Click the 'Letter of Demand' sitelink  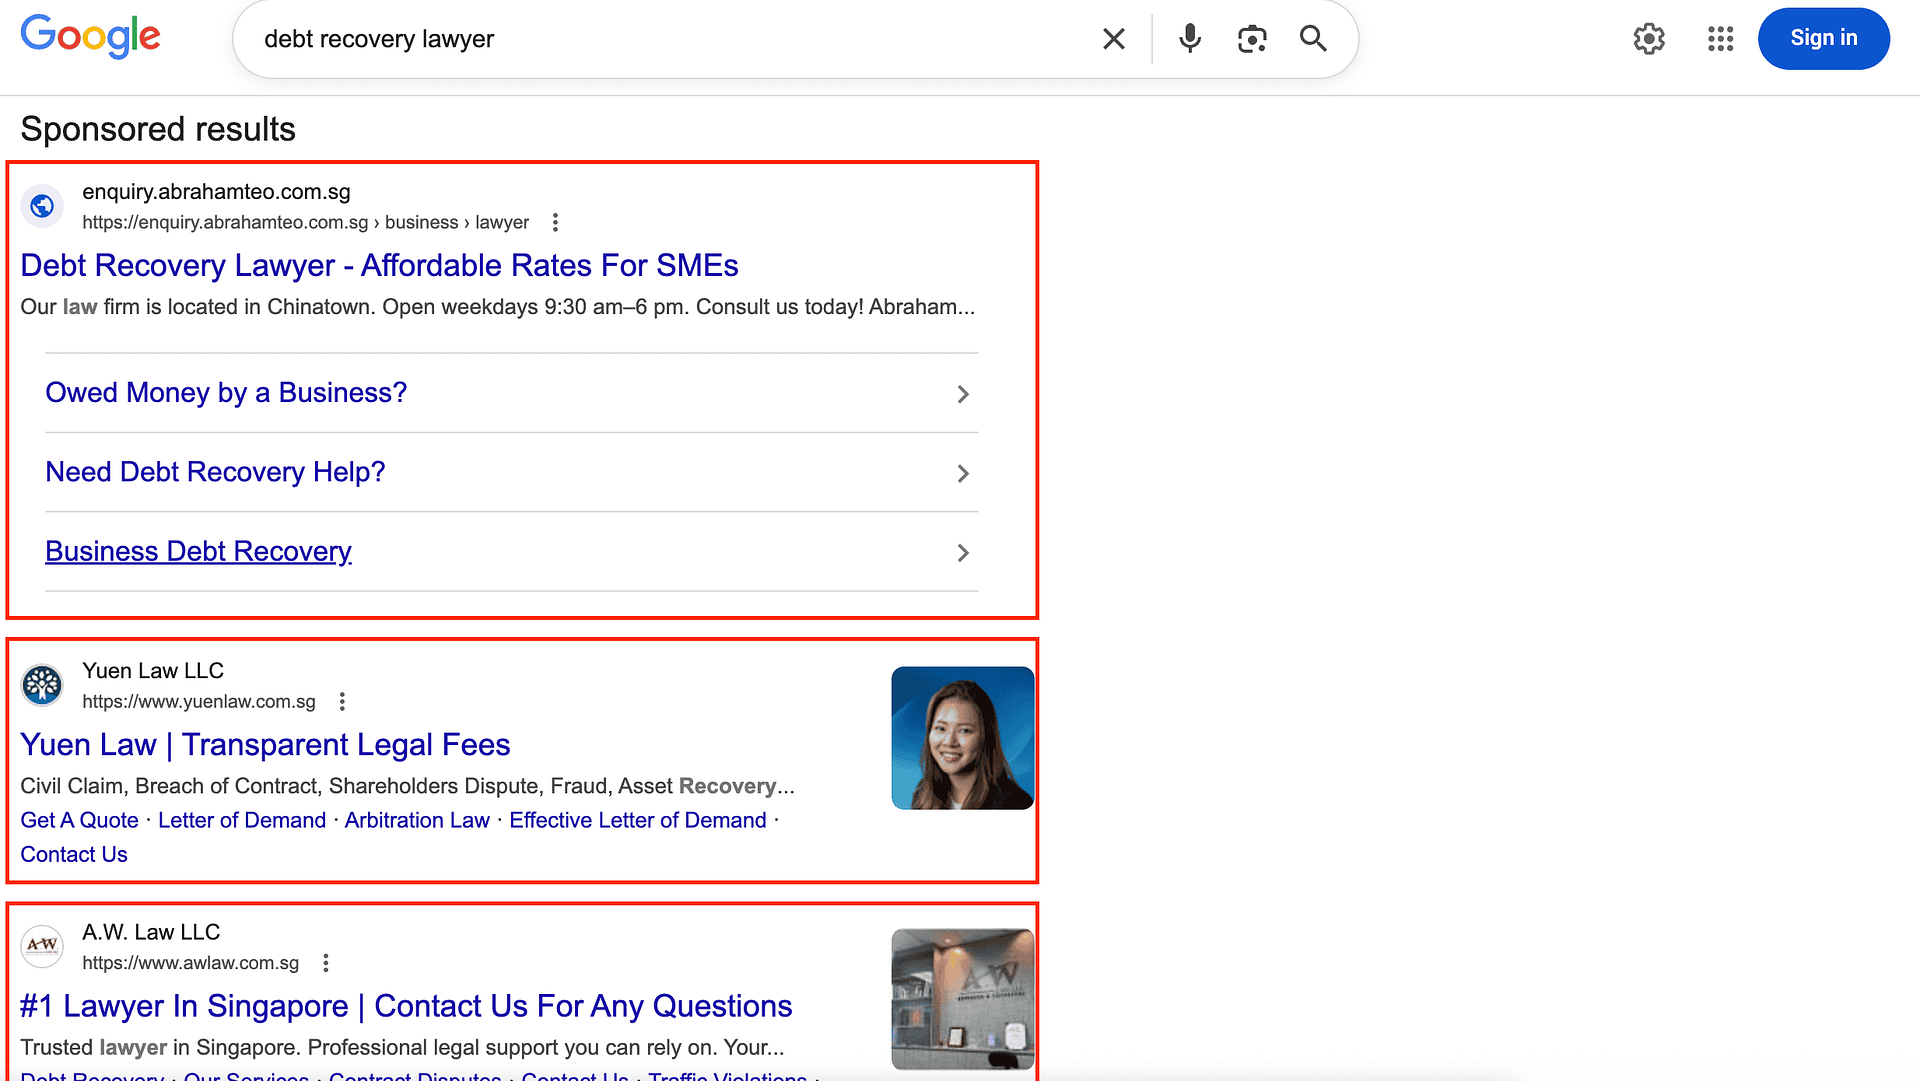241,820
